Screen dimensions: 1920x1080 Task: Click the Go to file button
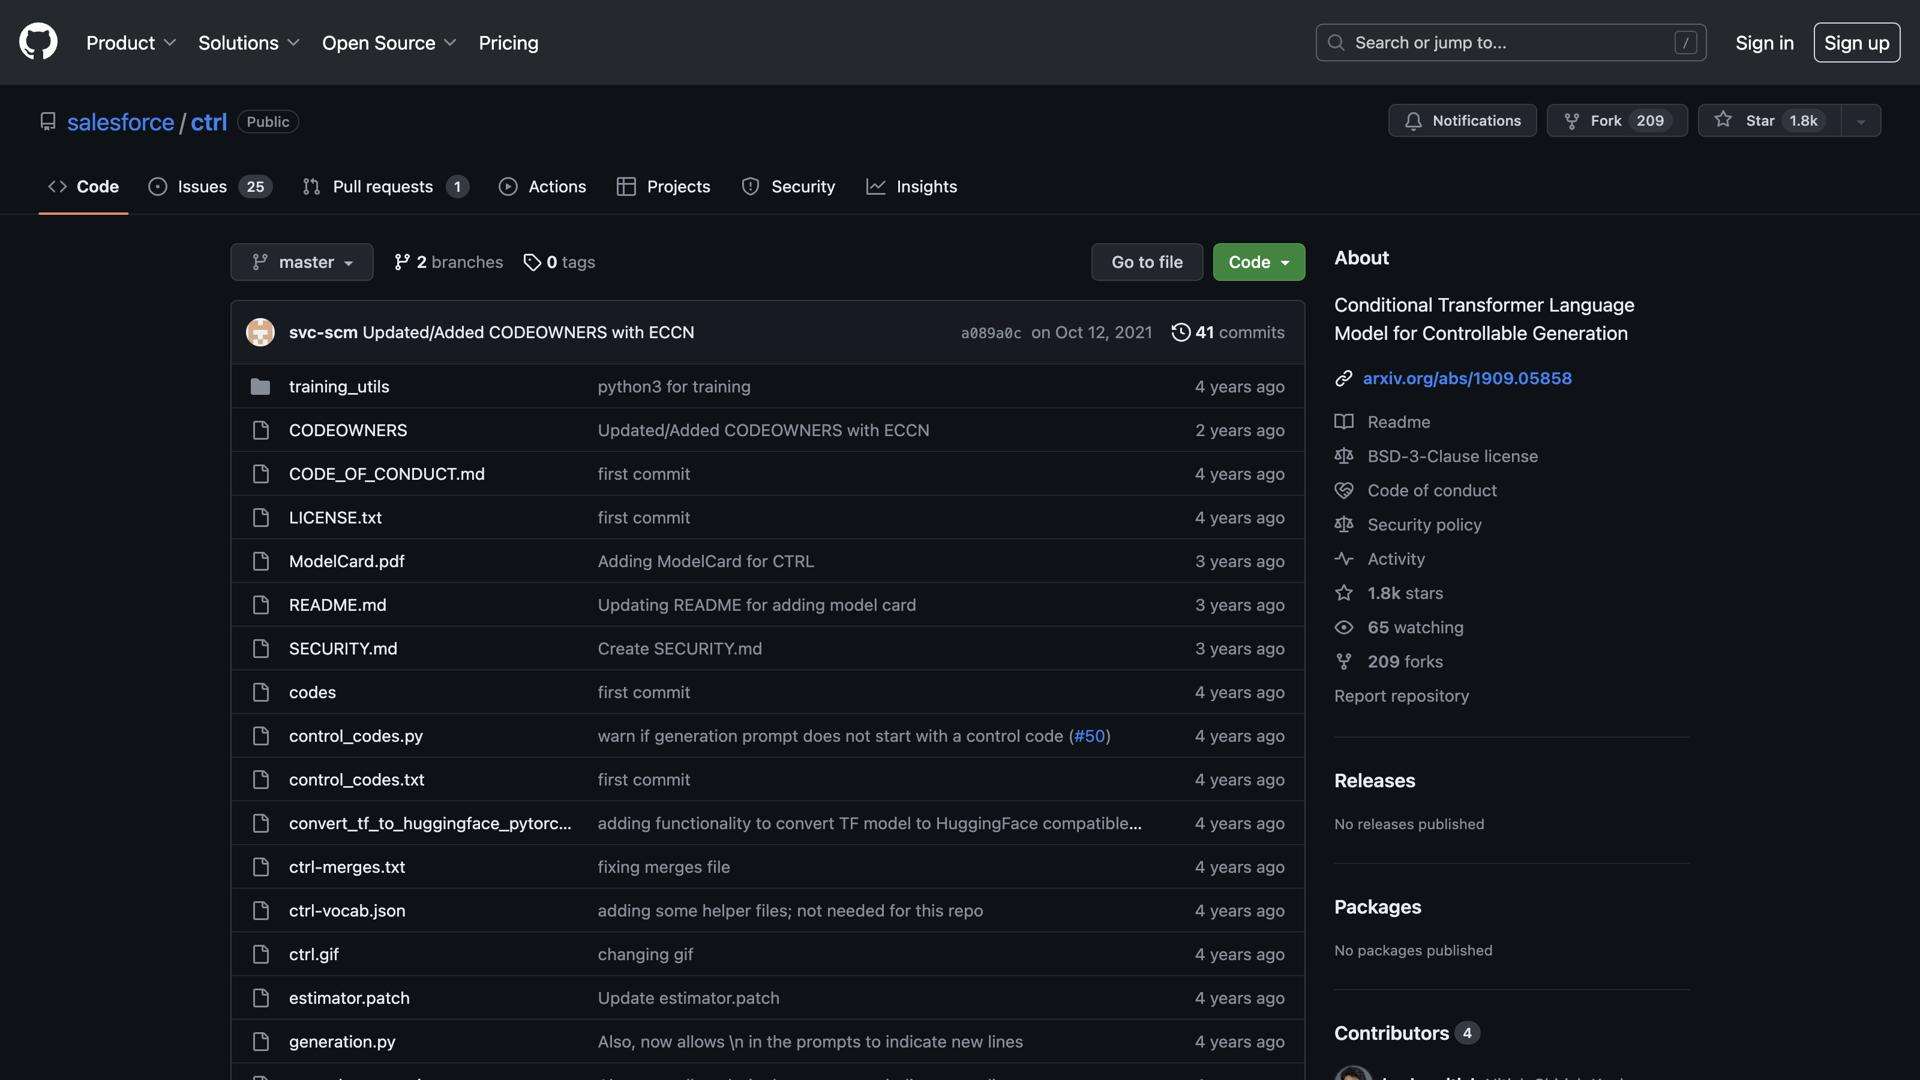[1146, 262]
